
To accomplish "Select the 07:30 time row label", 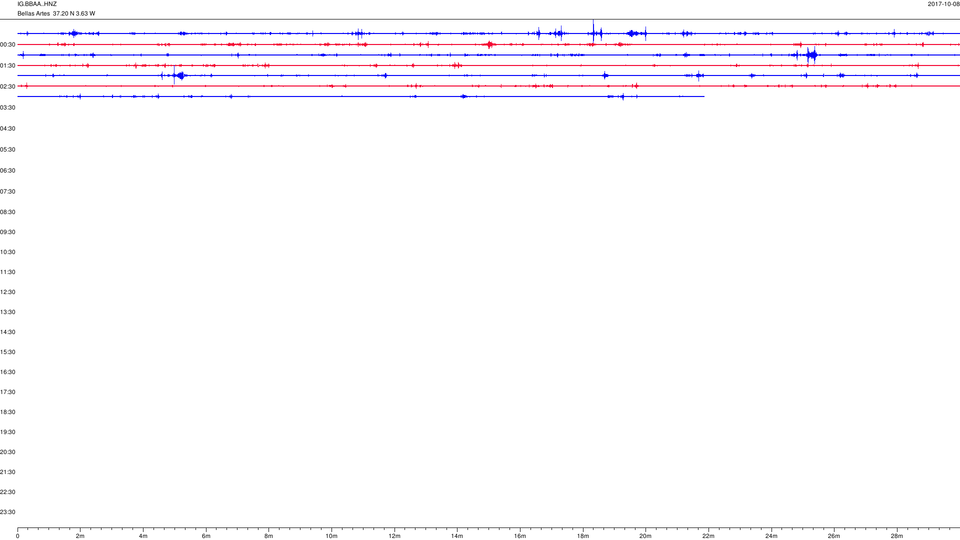I will (x=7, y=192).
